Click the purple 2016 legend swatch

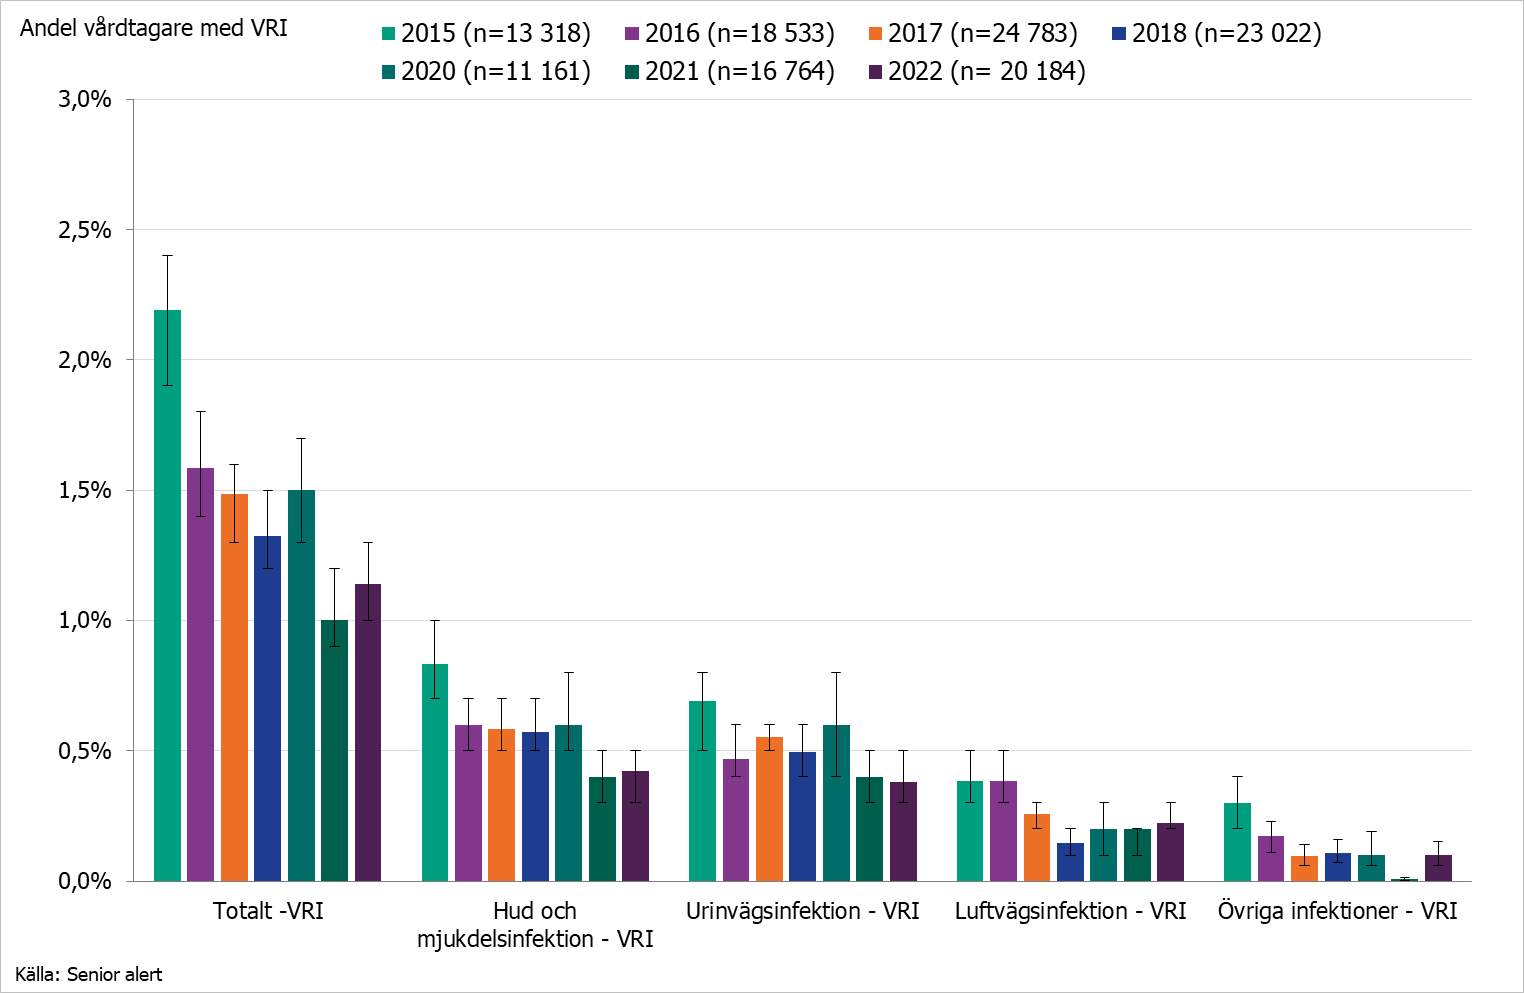pos(632,34)
